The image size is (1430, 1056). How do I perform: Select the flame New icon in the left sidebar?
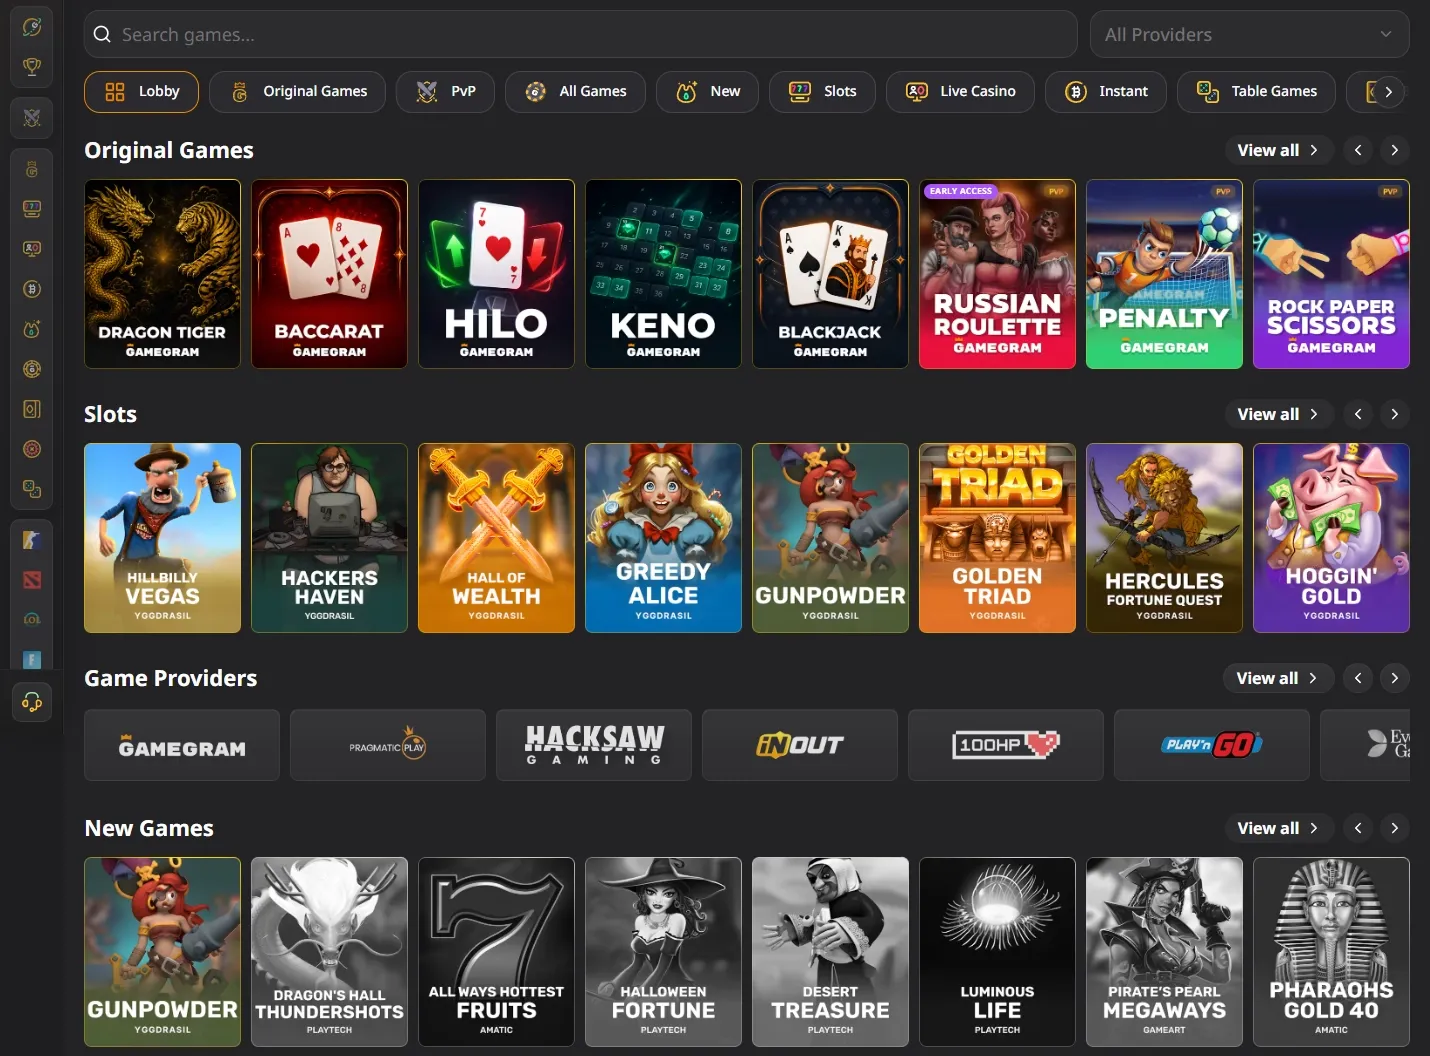32,329
